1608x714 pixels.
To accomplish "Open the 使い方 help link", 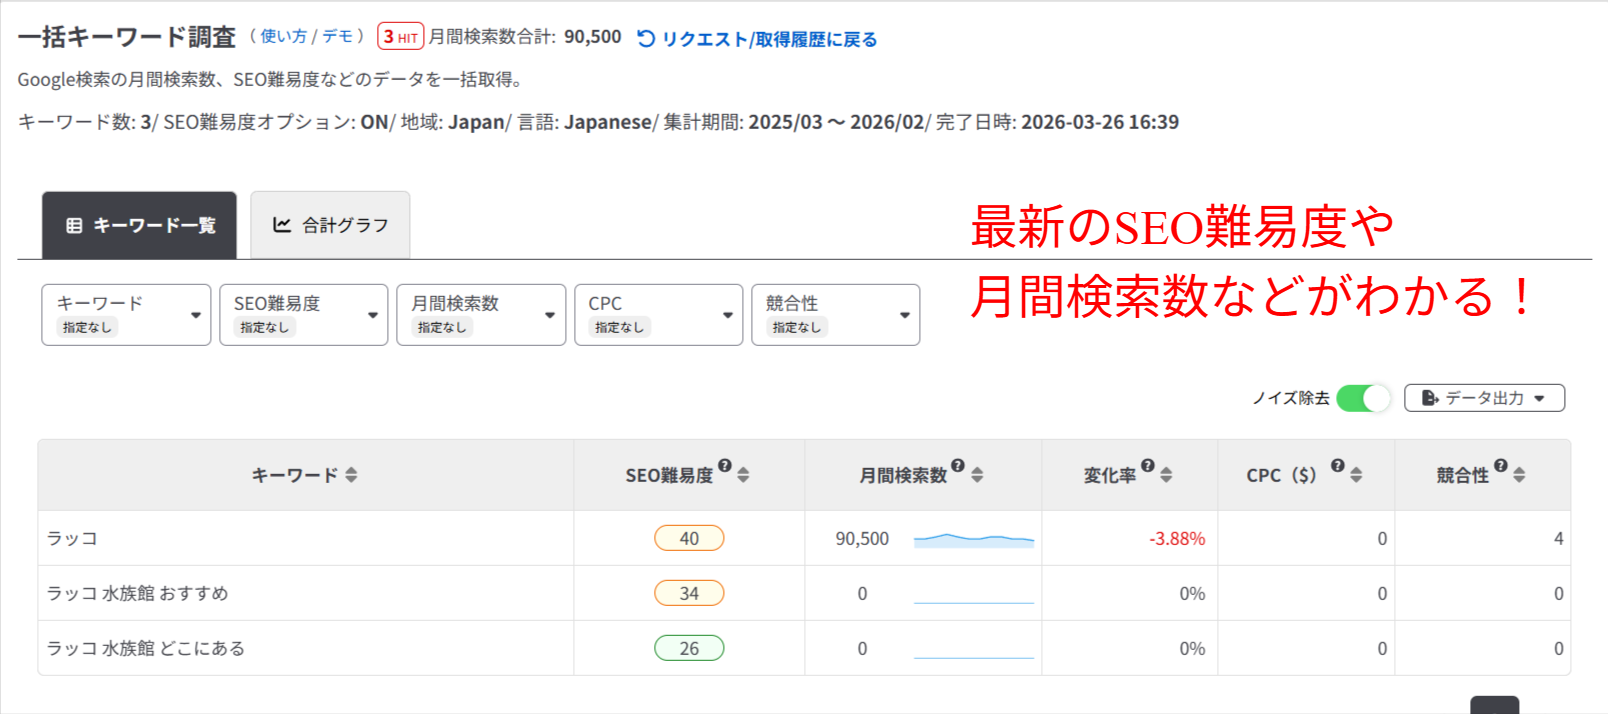I will pyautogui.click(x=284, y=36).
